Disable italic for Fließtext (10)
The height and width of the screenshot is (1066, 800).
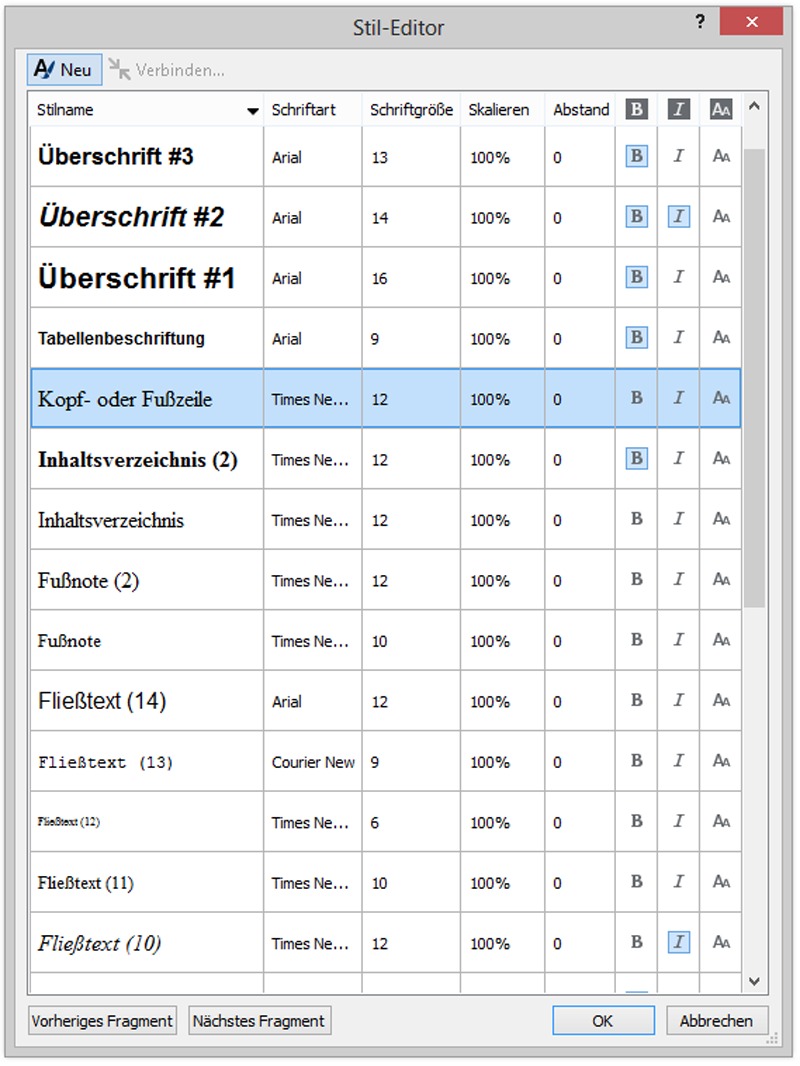pos(679,942)
